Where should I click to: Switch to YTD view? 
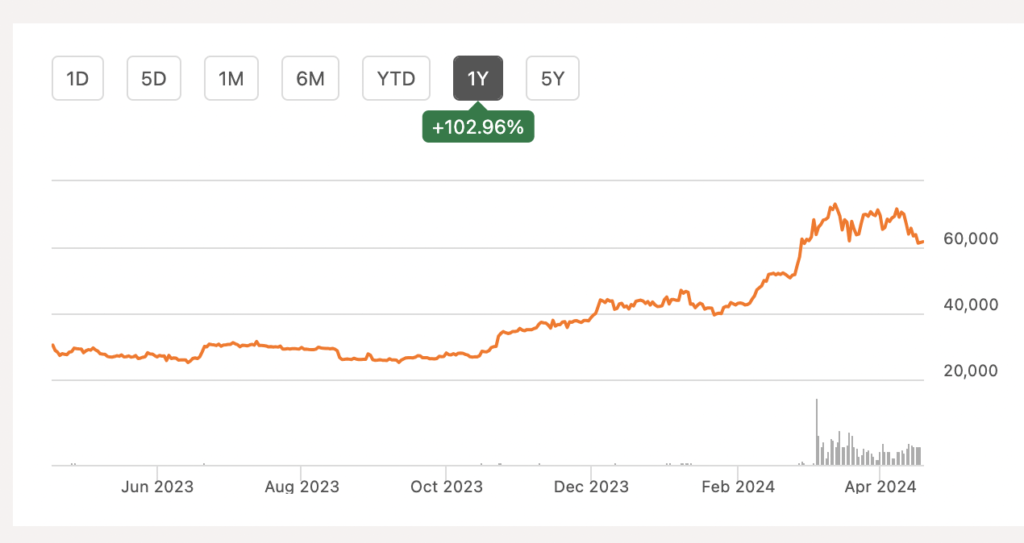396,79
